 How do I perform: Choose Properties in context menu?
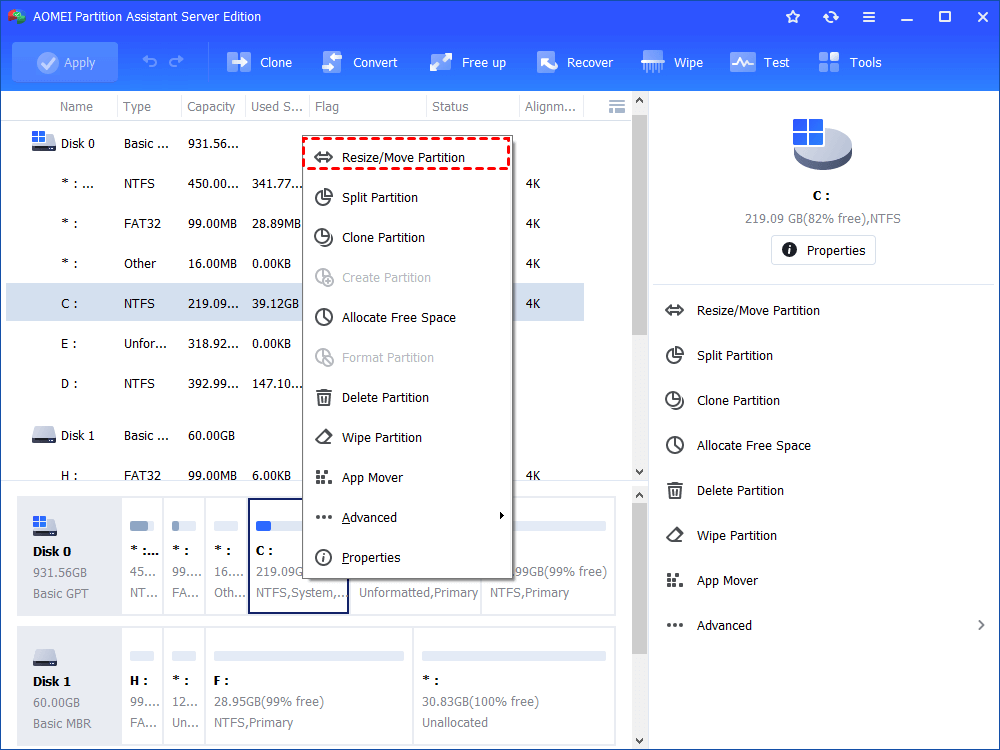406,557
